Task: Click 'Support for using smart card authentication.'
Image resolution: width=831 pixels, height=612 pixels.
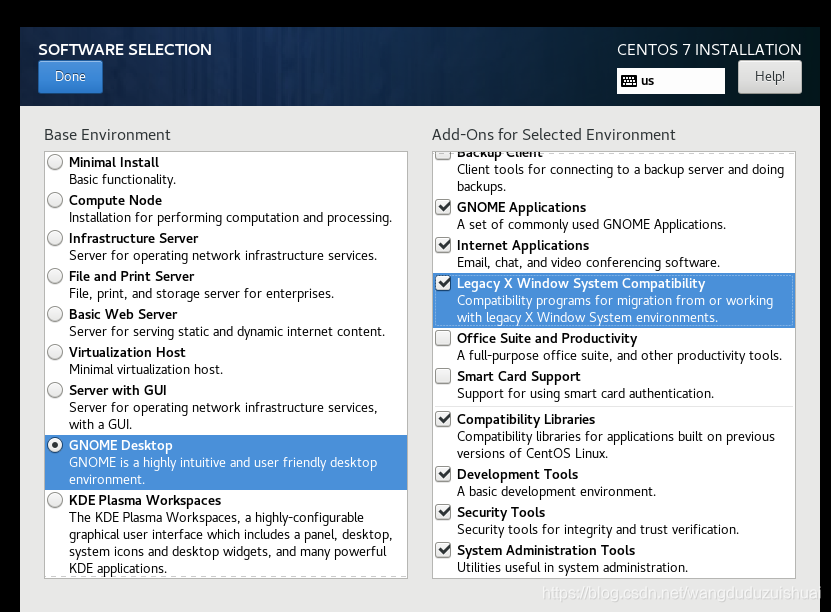Action: (586, 394)
